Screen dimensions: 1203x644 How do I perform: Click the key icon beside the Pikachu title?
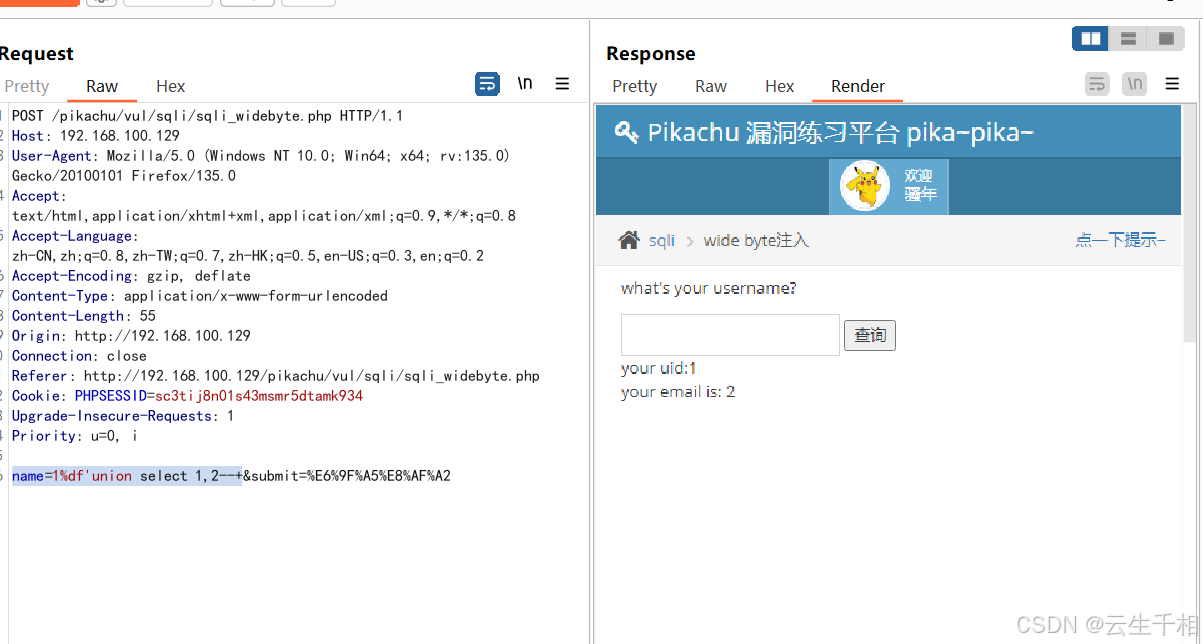coord(627,132)
